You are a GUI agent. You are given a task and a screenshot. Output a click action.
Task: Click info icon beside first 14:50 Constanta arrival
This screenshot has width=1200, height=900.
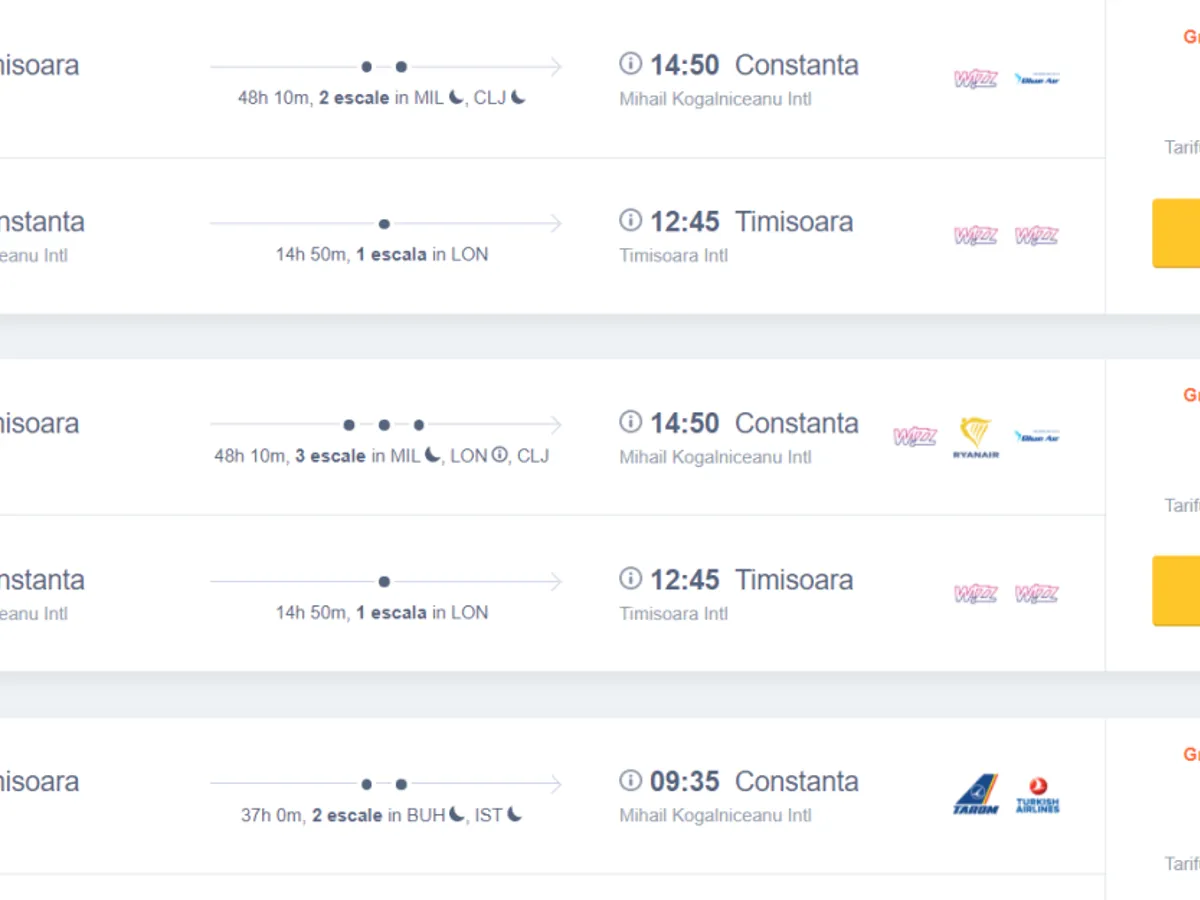pos(630,64)
